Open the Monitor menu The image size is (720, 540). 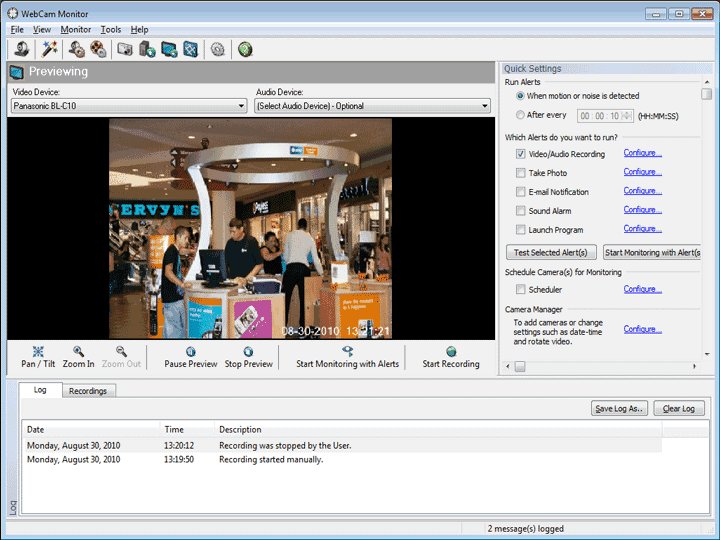tap(75, 30)
